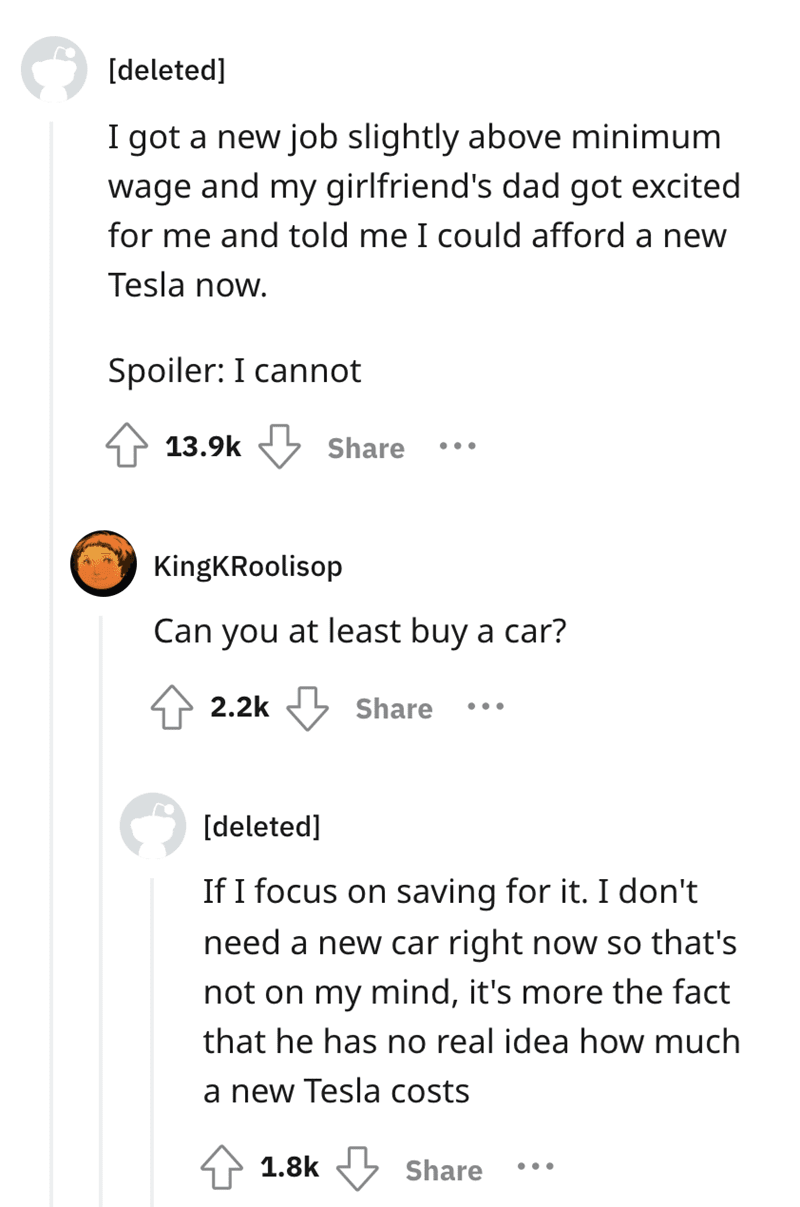Image resolution: width=800 pixels, height=1207 pixels.
Task: Click the 'Spoiler: I cannot' text
Action: [234, 371]
